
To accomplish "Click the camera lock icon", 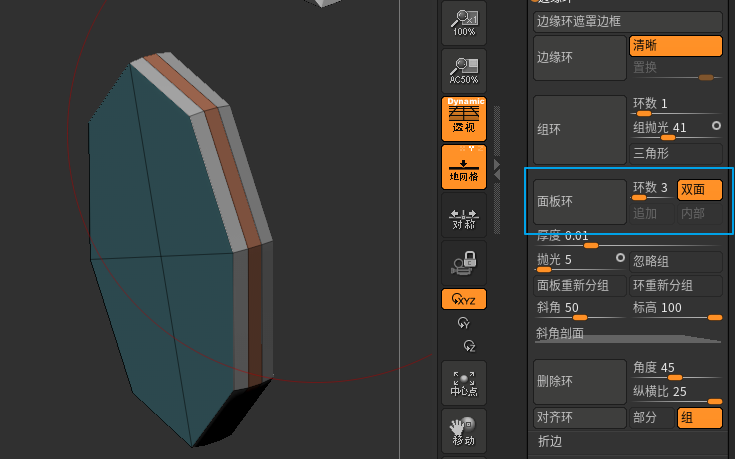I will (x=464, y=263).
